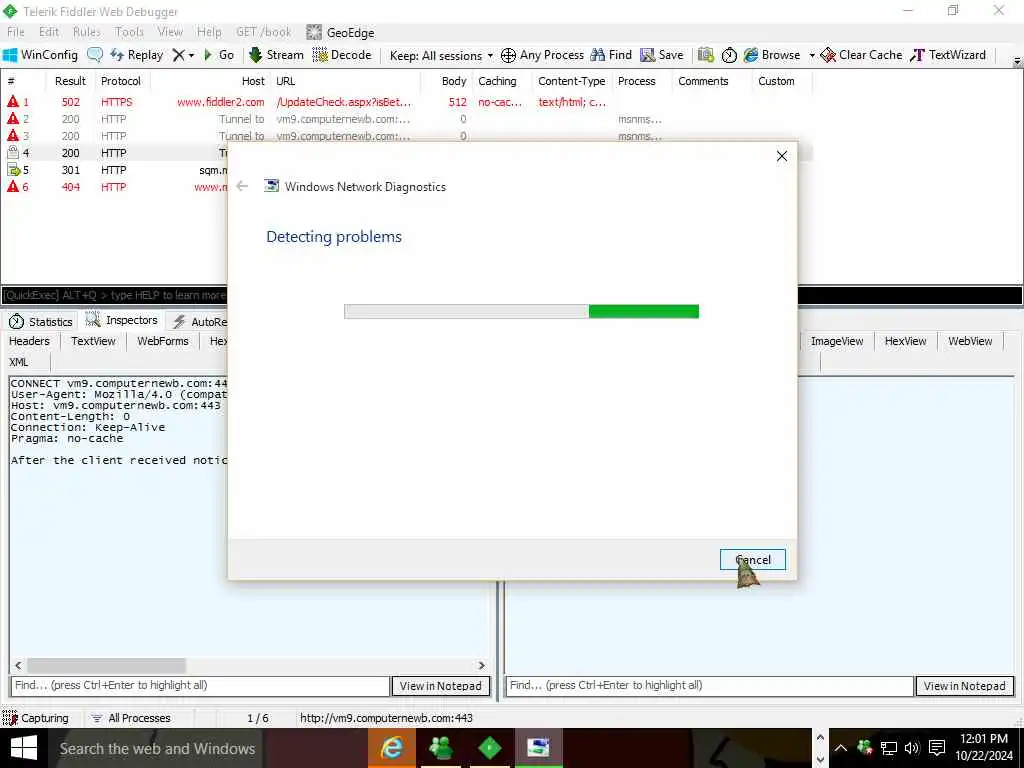
Task: Click GET /book menu item
Action: pyautogui.click(x=264, y=32)
